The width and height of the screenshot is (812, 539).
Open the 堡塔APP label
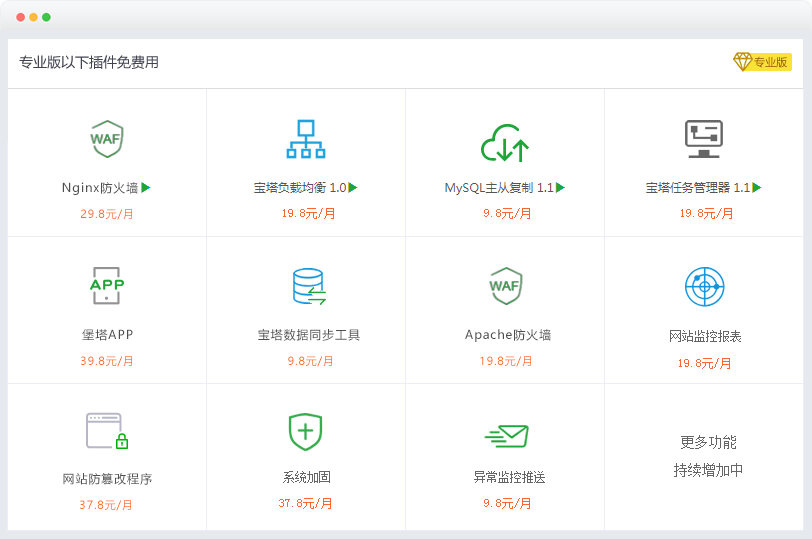click(108, 335)
